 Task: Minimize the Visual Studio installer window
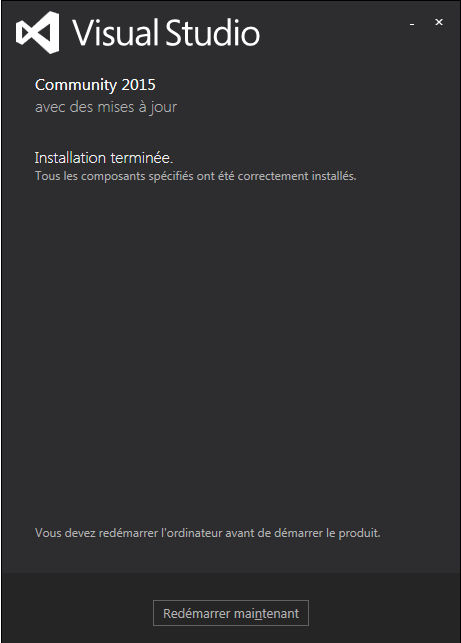click(x=412, y=24)
